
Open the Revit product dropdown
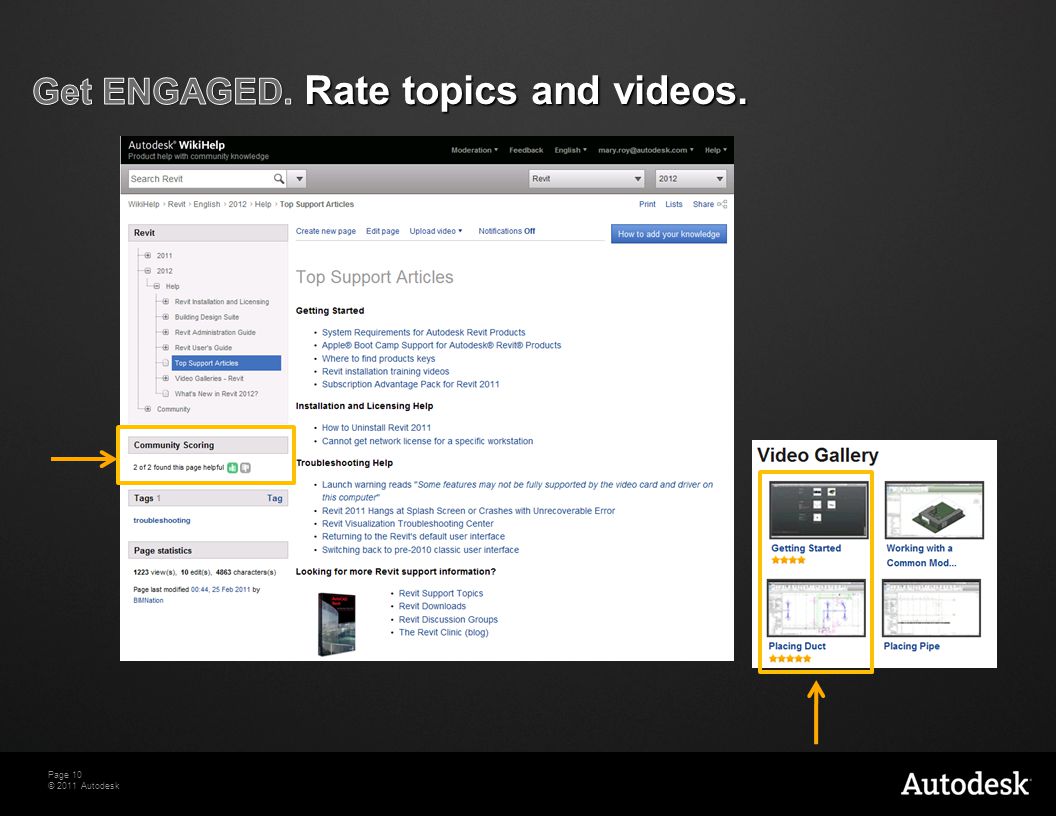point(587,178)
